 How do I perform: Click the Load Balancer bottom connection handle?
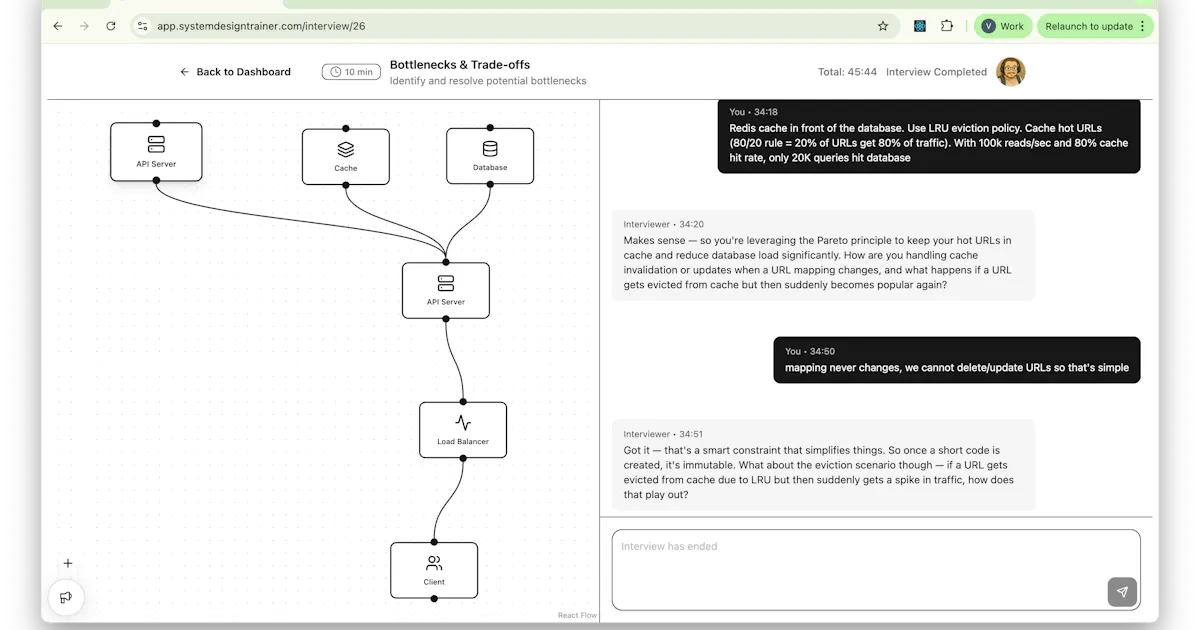463,459
